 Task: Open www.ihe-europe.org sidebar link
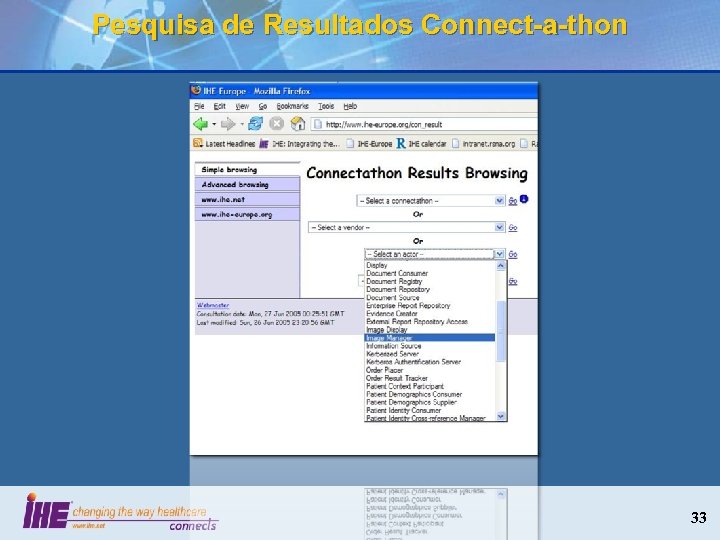(x=247, y=214)
